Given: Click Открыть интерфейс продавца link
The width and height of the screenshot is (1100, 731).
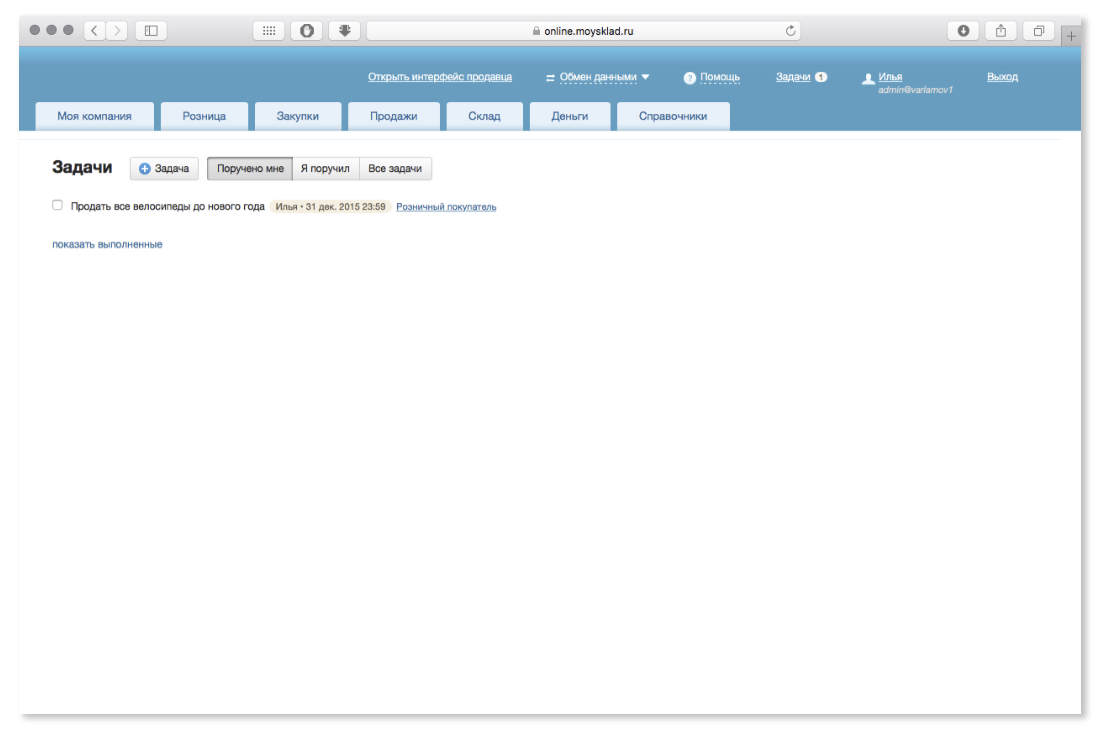Looking at the screenshot, I should 440,76.
